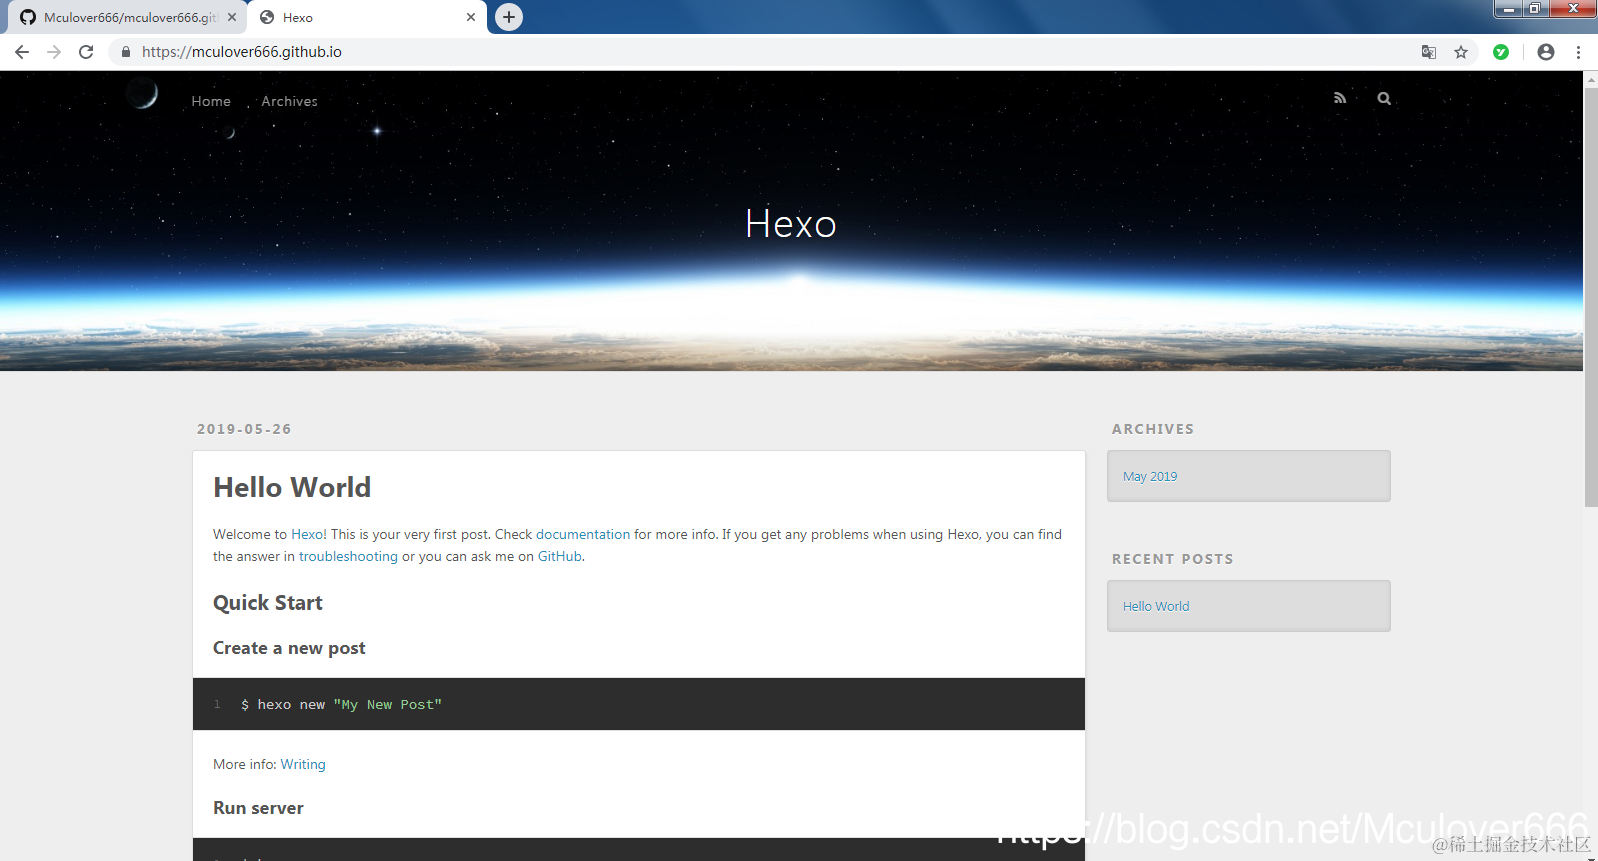Open the Chrome three-dot menu
Image resolution: width=1598 pixels, height=861 pixels.
[x=1578, y=52]
